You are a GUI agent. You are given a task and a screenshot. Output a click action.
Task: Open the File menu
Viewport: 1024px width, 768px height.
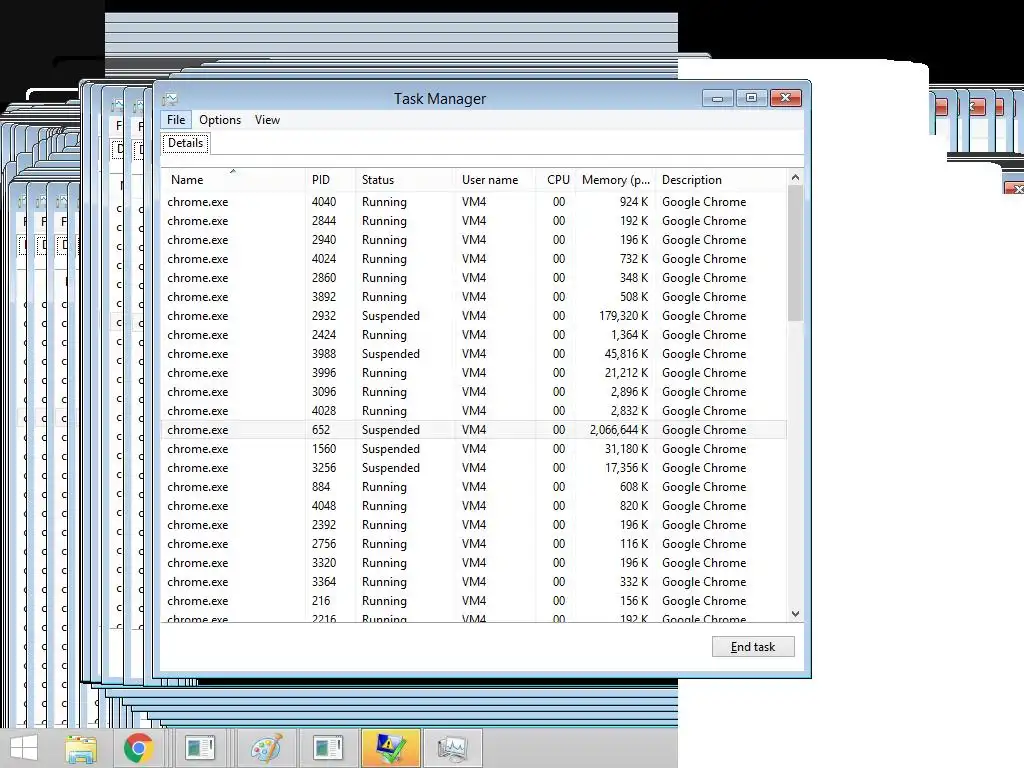[176, 120]
